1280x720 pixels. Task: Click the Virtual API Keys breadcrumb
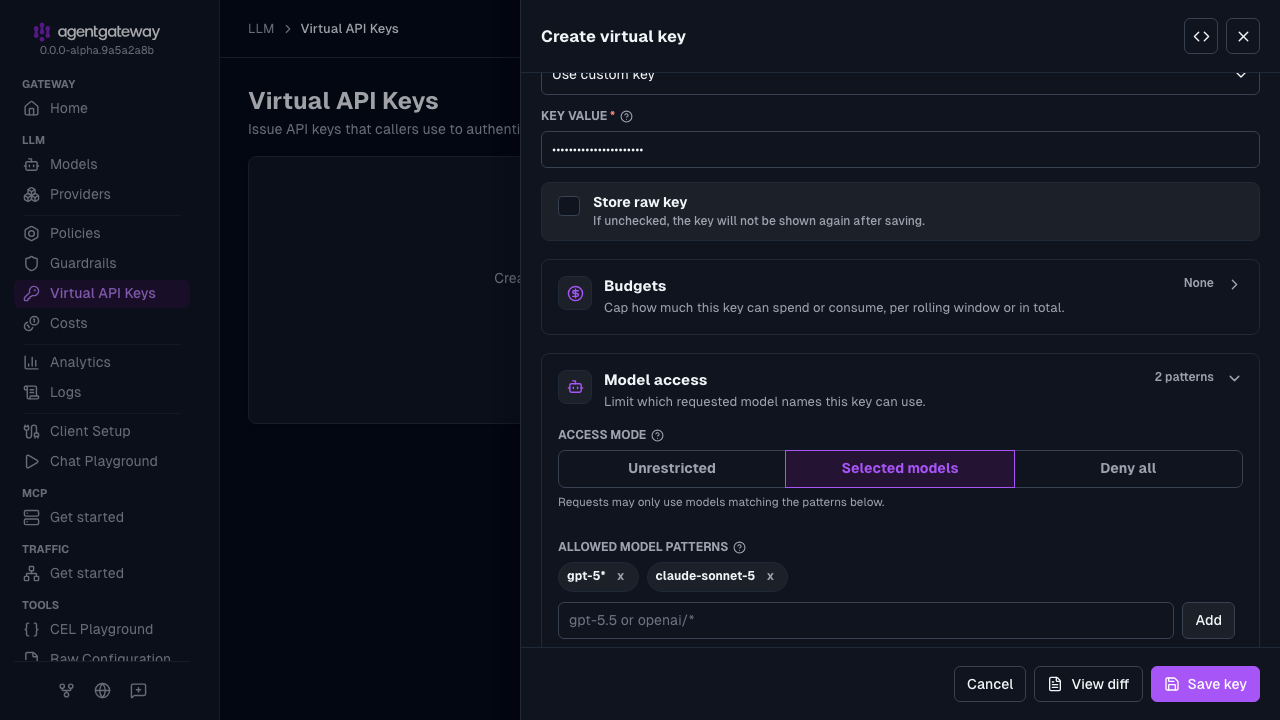pos(350,28)
